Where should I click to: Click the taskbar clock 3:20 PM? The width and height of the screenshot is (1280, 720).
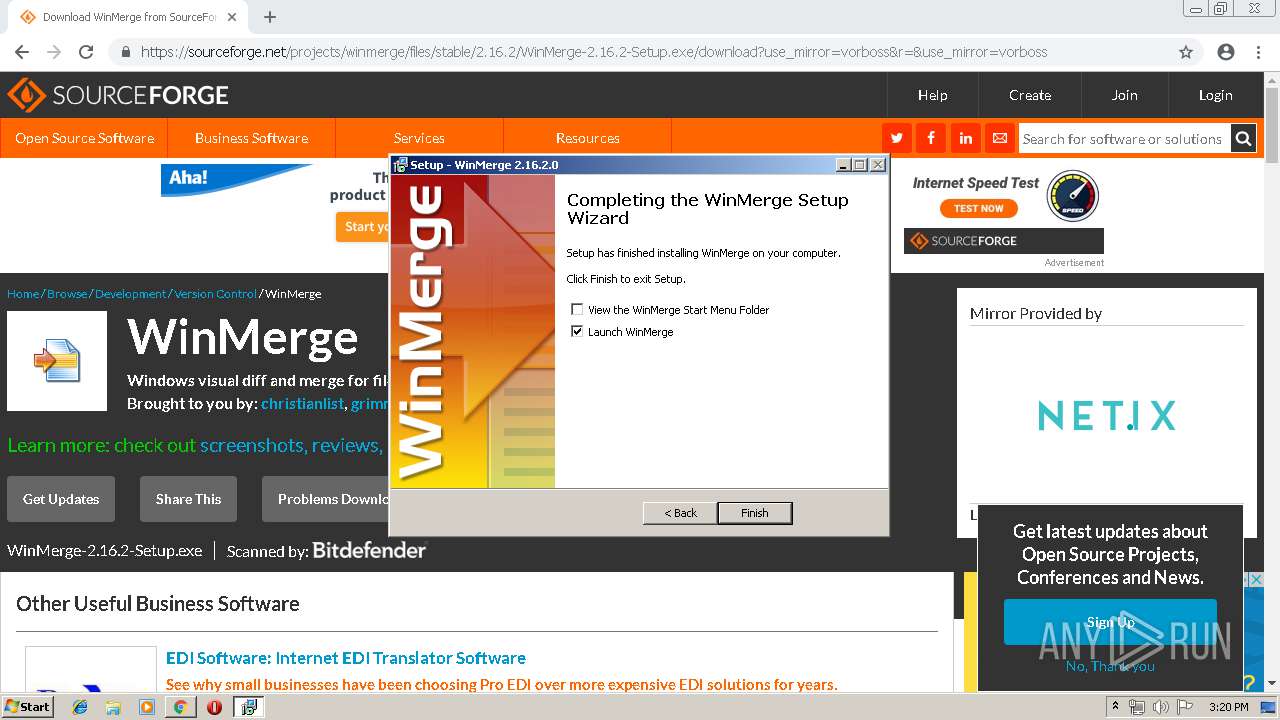(x=1228, y=707)
